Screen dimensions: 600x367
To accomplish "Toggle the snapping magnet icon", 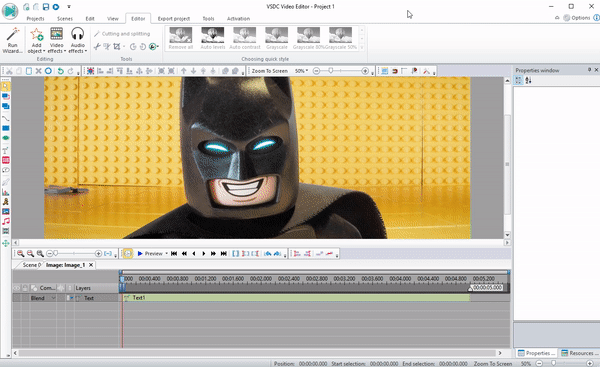I will pos(395,71).
